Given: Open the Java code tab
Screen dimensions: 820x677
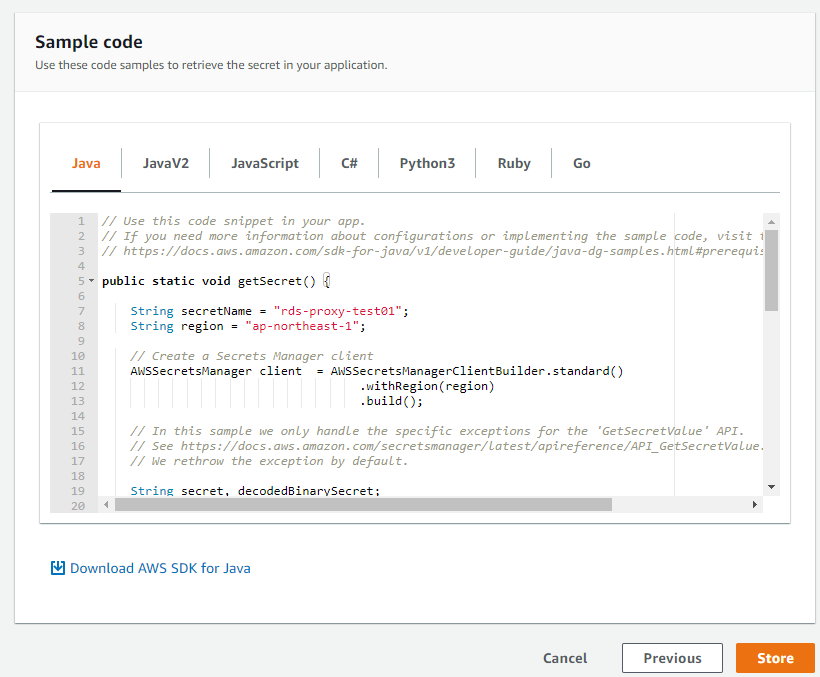Looking at the screenshot, I should [x=86, y=164].
